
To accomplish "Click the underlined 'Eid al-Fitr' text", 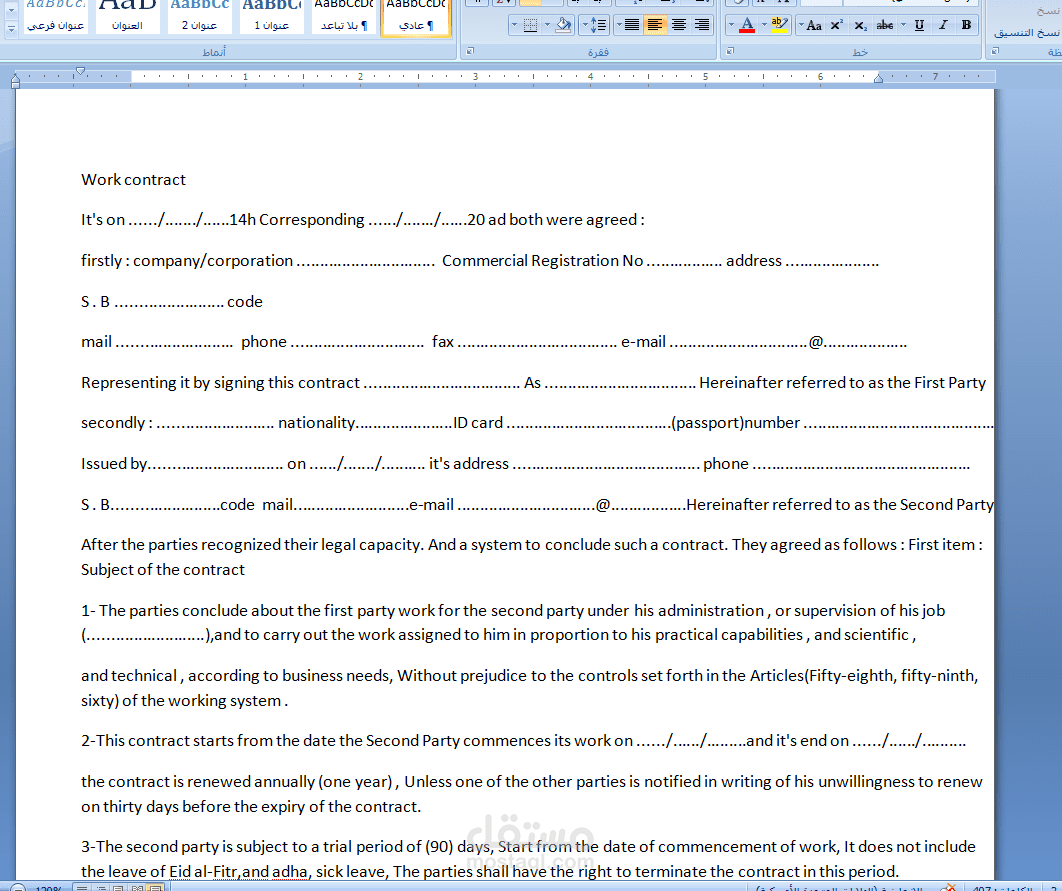I will coord(203,871).
